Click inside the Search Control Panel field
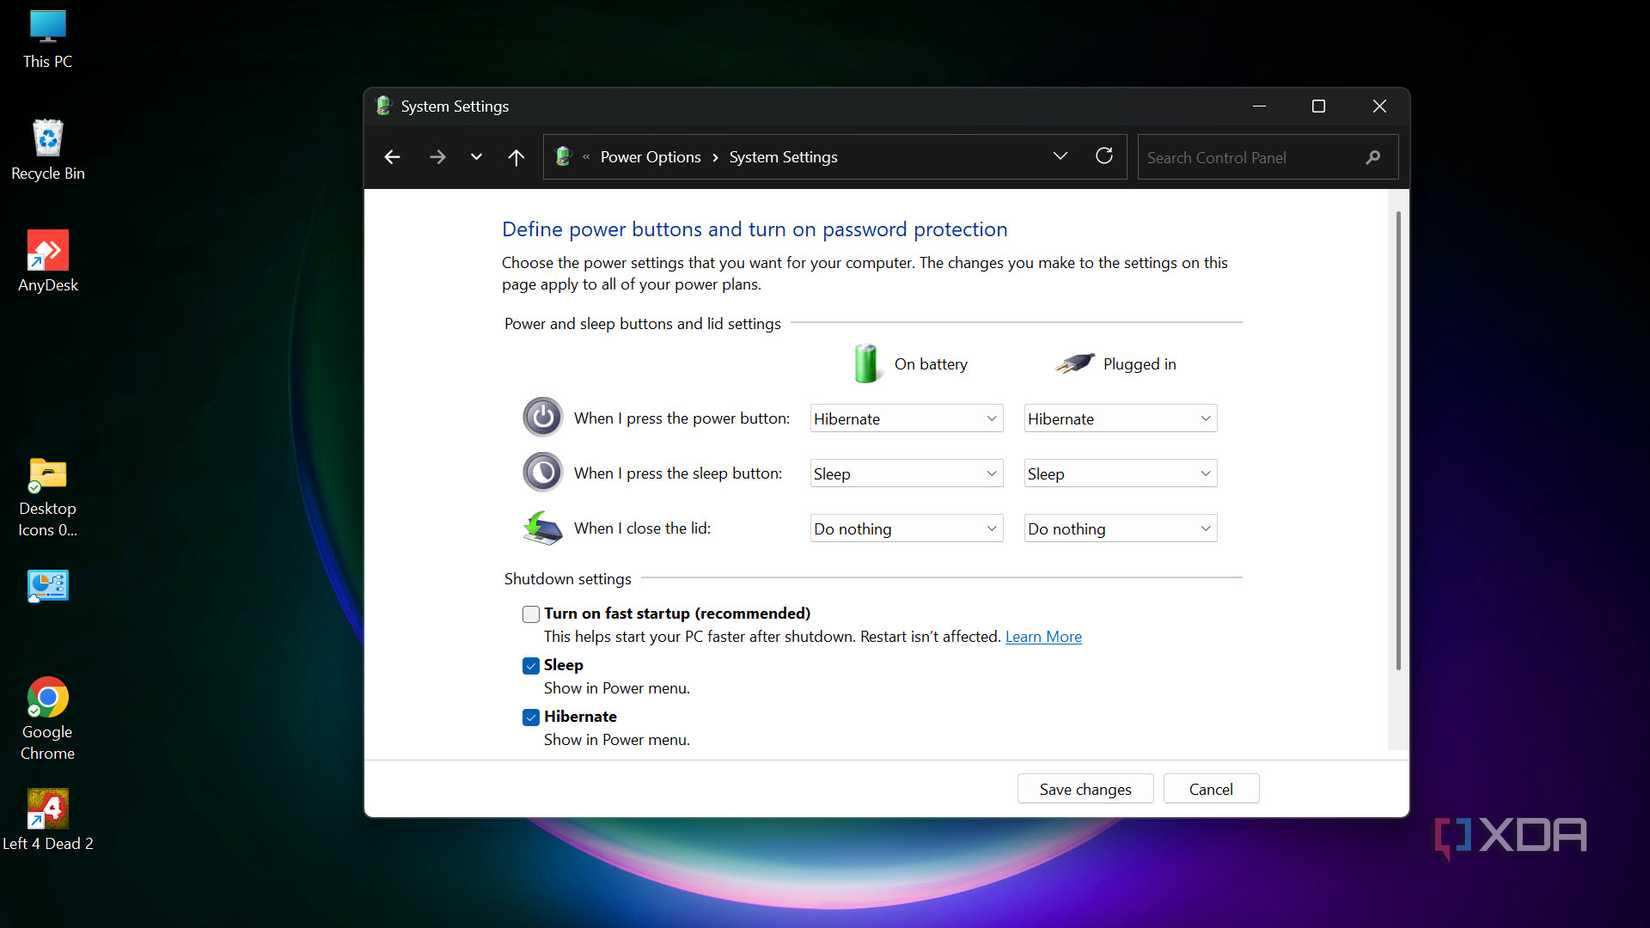The image size is (1650, 928). (1250, 157)
